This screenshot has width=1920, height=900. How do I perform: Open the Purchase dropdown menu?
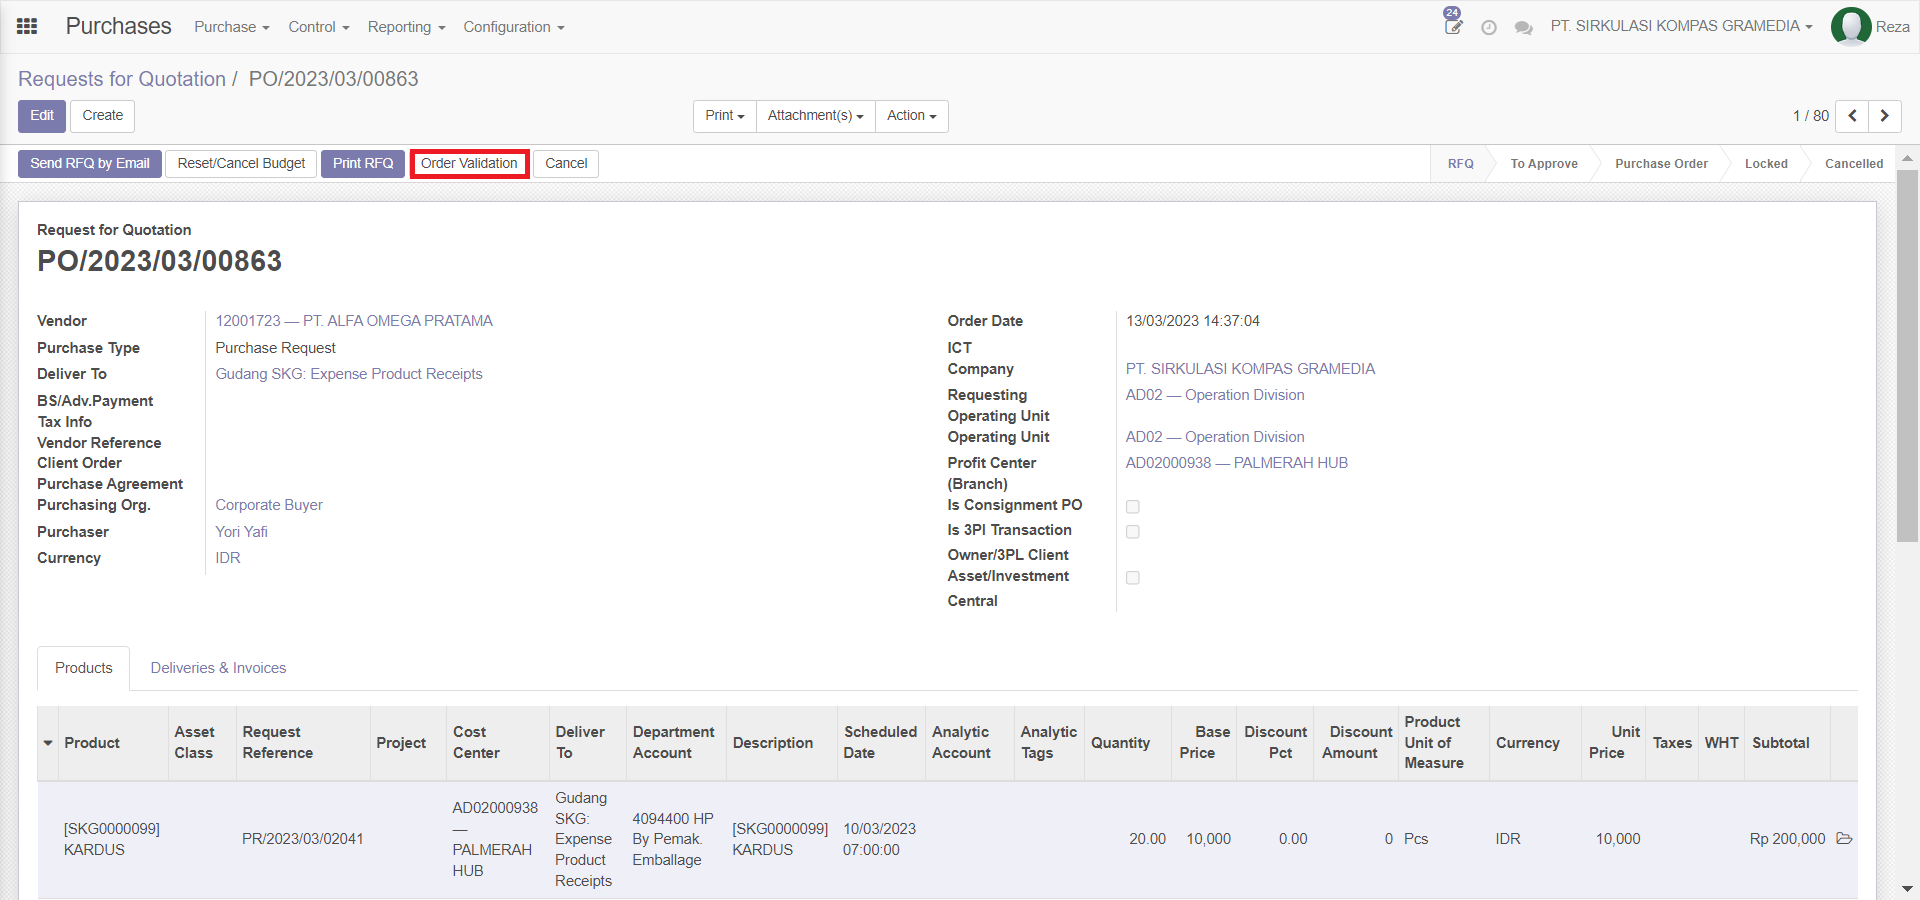tap(232, 27)
